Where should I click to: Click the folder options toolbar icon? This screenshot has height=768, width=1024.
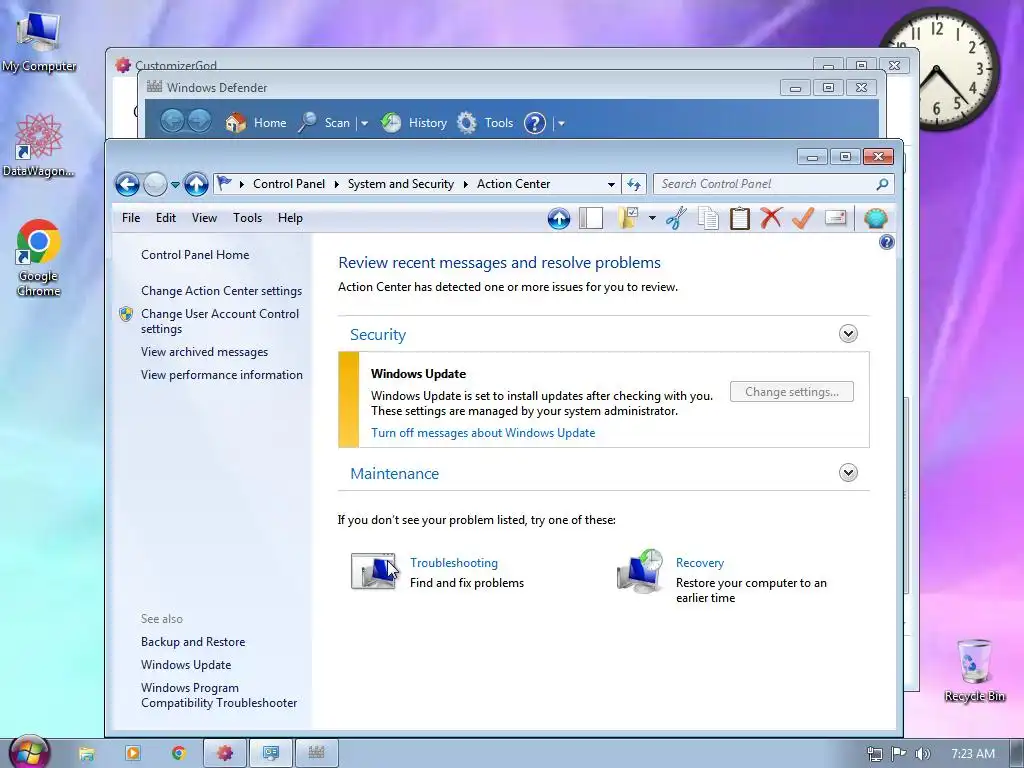click(628, 217)
